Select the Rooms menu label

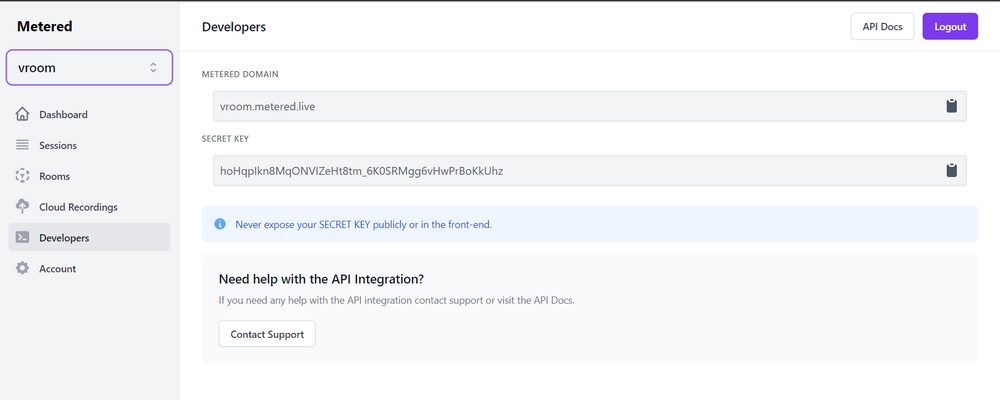[55, 176]
